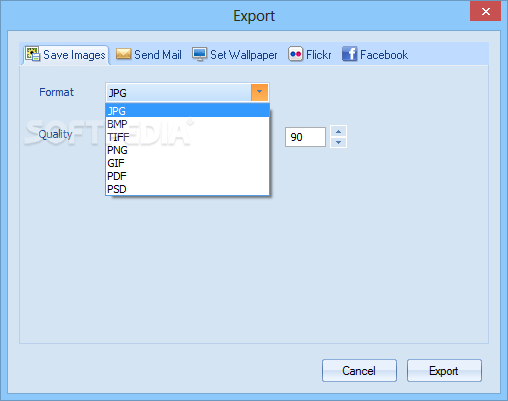Click the Format combo box showing JPG
508x401 pixels.
pos(187,92)
